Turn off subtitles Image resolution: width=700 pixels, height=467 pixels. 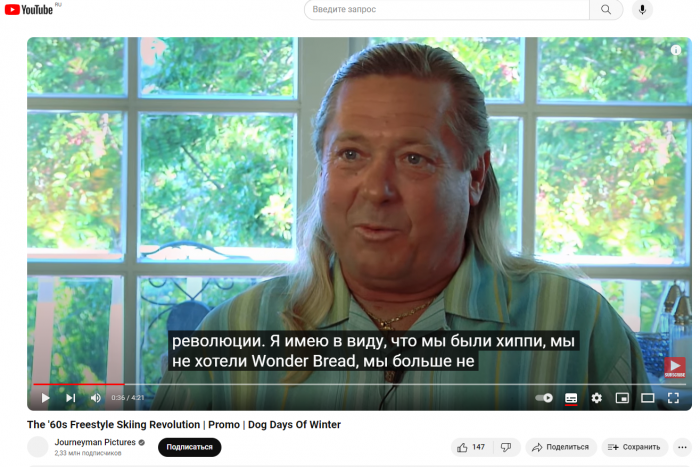(x=571, y=398)
